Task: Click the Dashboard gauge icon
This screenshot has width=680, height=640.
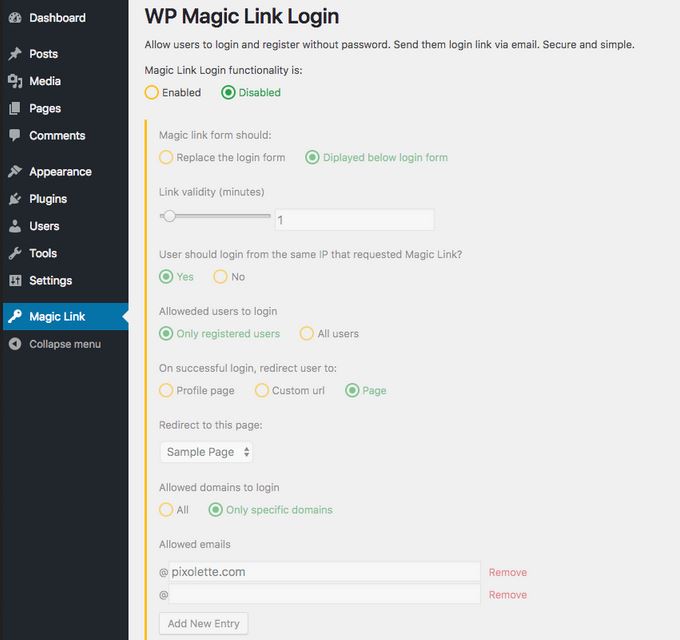Action: click(x=15, y=18)
